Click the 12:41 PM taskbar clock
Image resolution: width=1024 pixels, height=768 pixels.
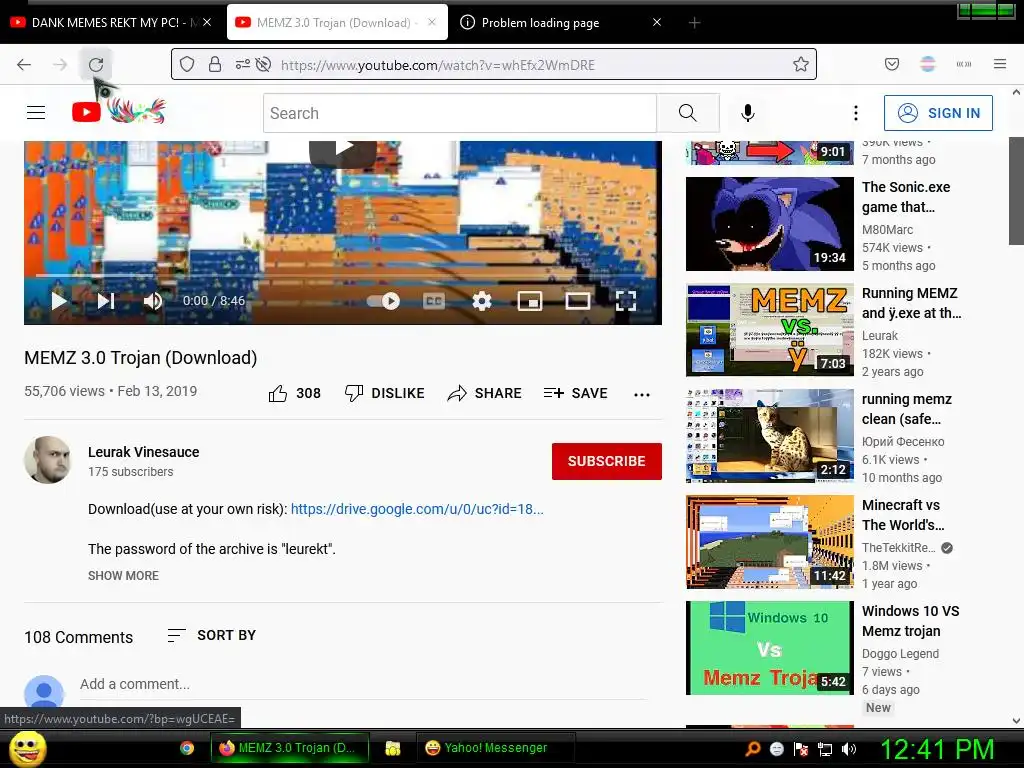[x=937, y=749]
